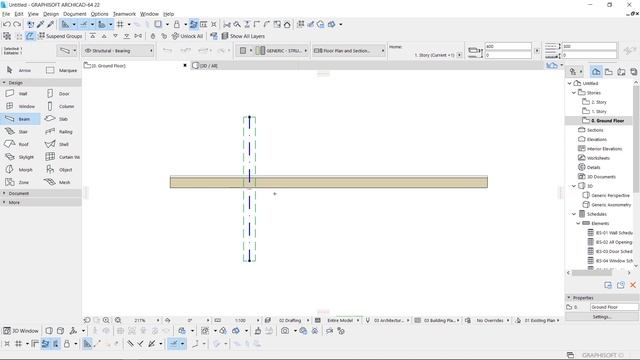Click the Settings... button in Properties
640x360 pixels.
(602, 317)
